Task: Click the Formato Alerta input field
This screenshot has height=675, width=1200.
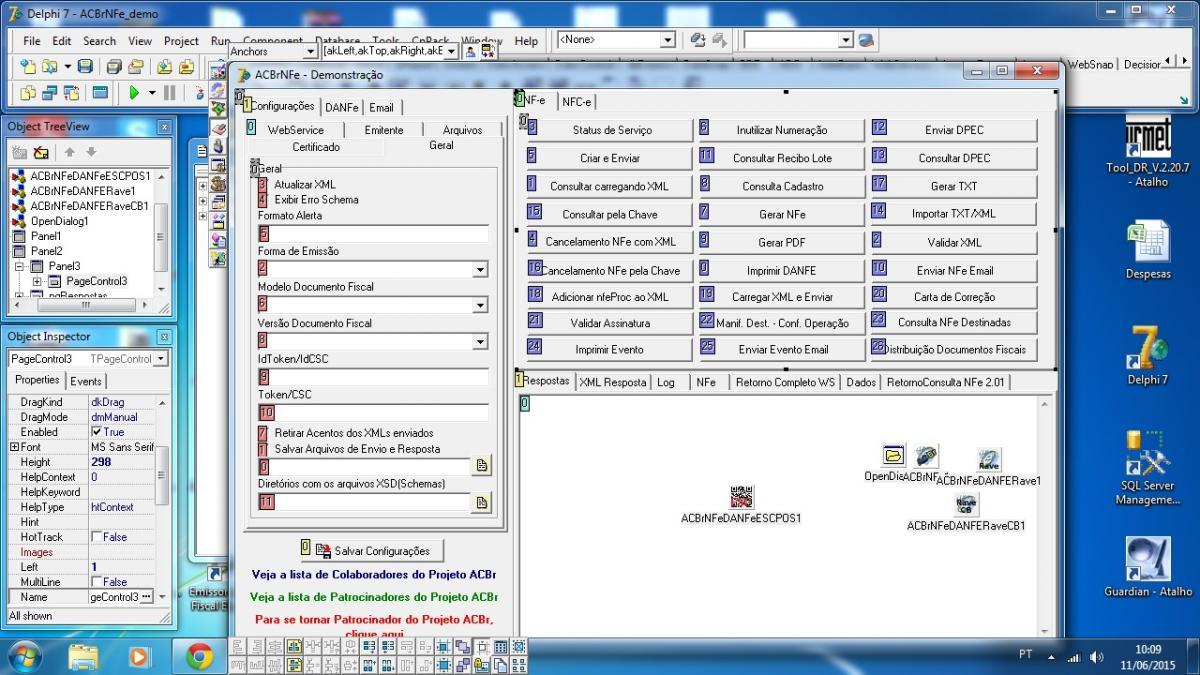Action: pos(373,233)
